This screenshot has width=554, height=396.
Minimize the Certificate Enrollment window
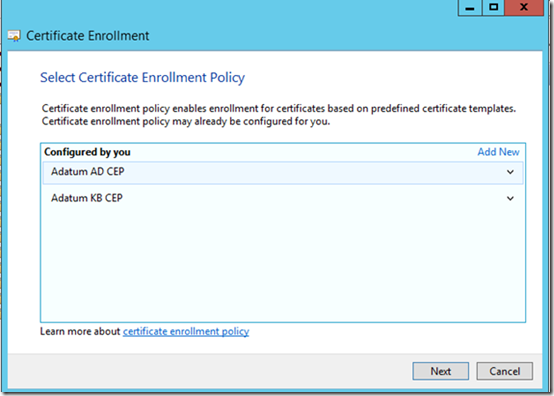tap(470, 8)
